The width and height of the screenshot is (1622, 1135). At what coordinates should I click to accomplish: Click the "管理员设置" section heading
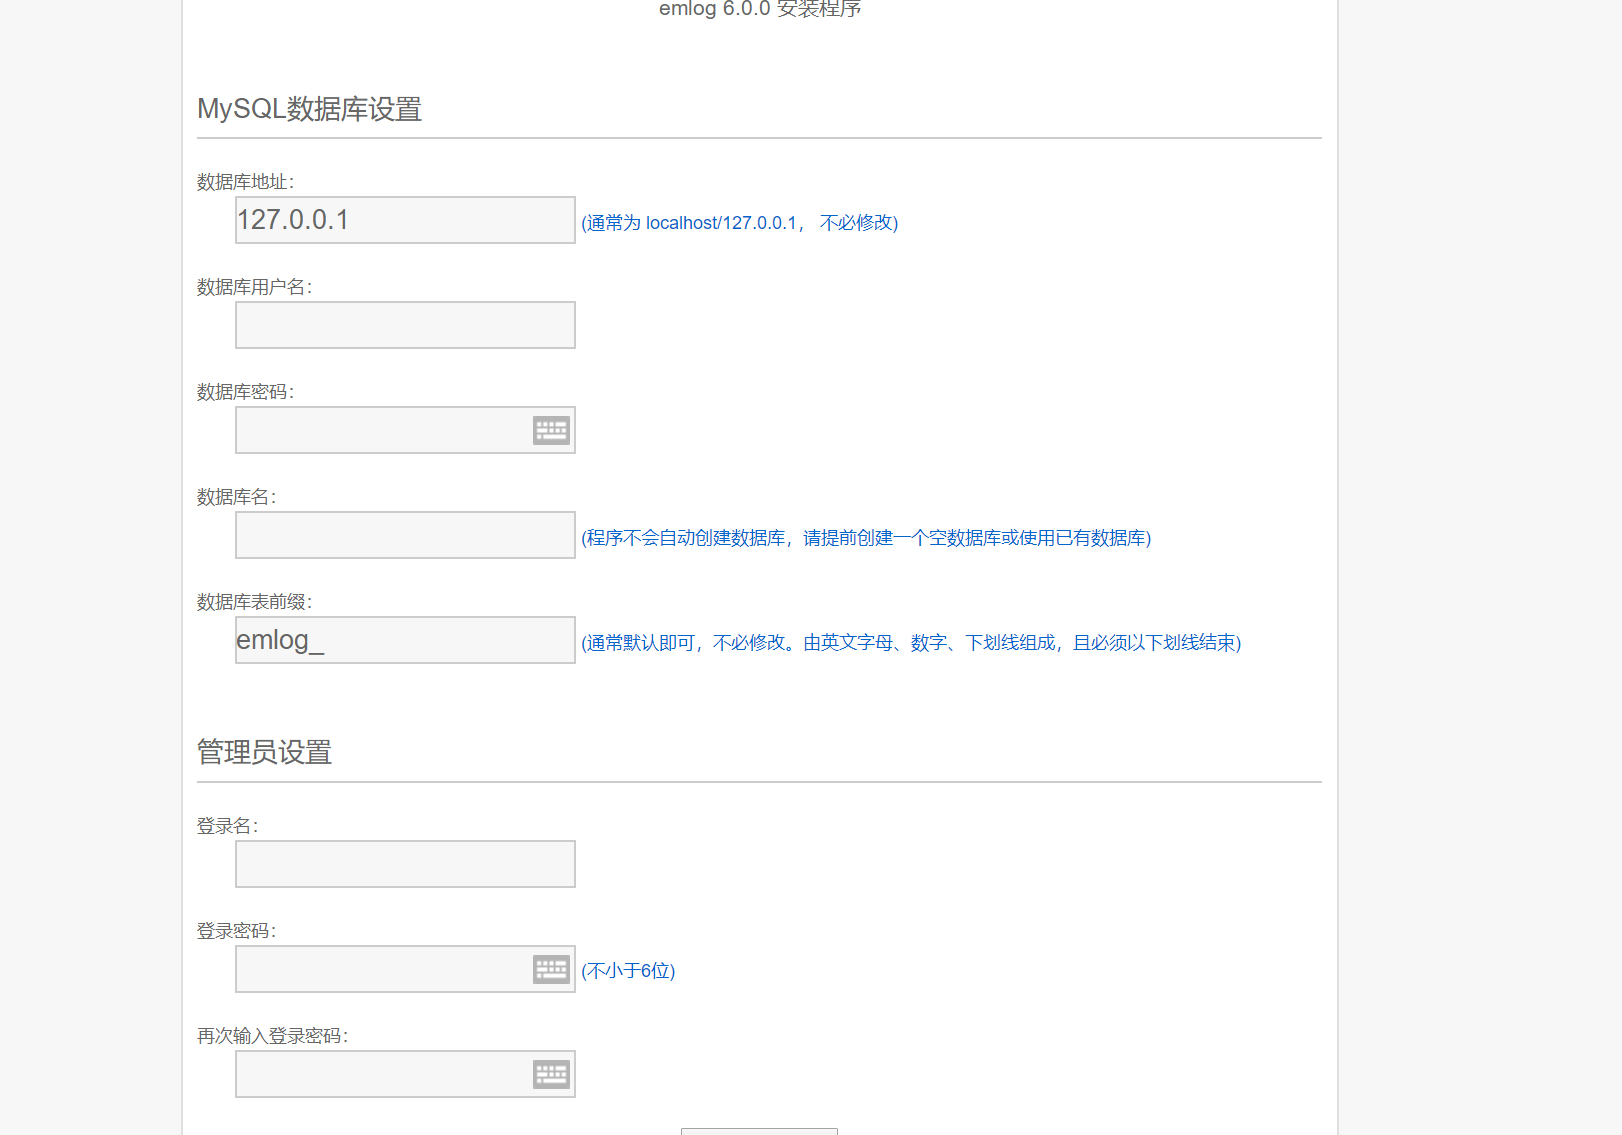click(x=264, y=752)
